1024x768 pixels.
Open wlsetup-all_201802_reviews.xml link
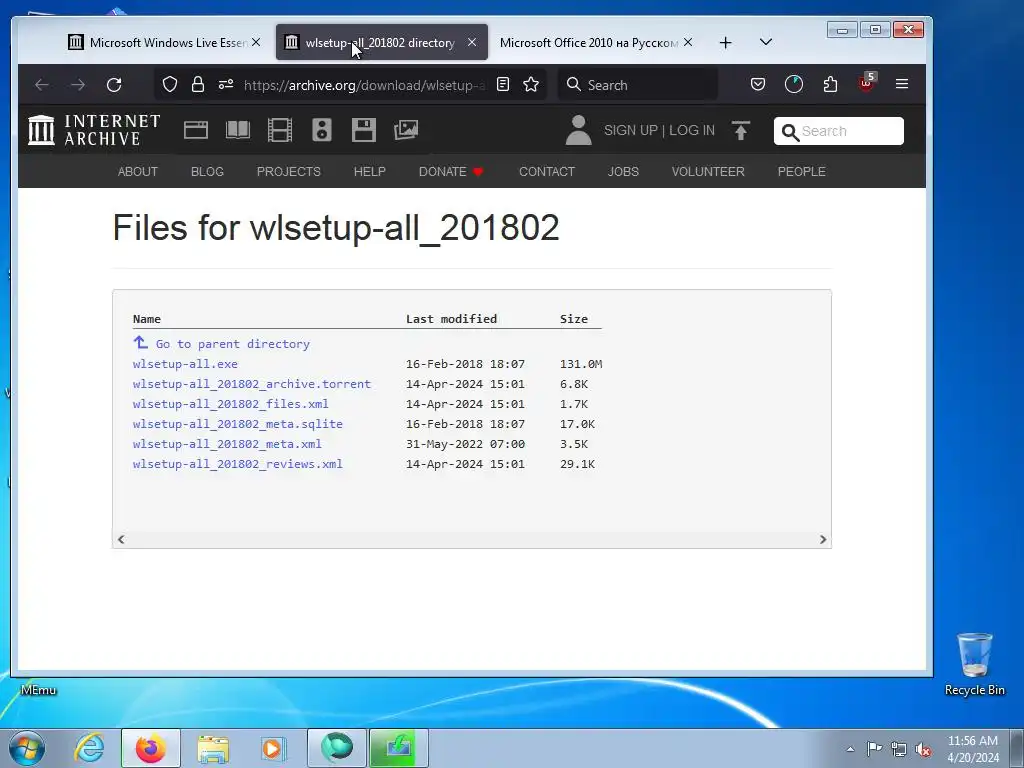[238, 464]
